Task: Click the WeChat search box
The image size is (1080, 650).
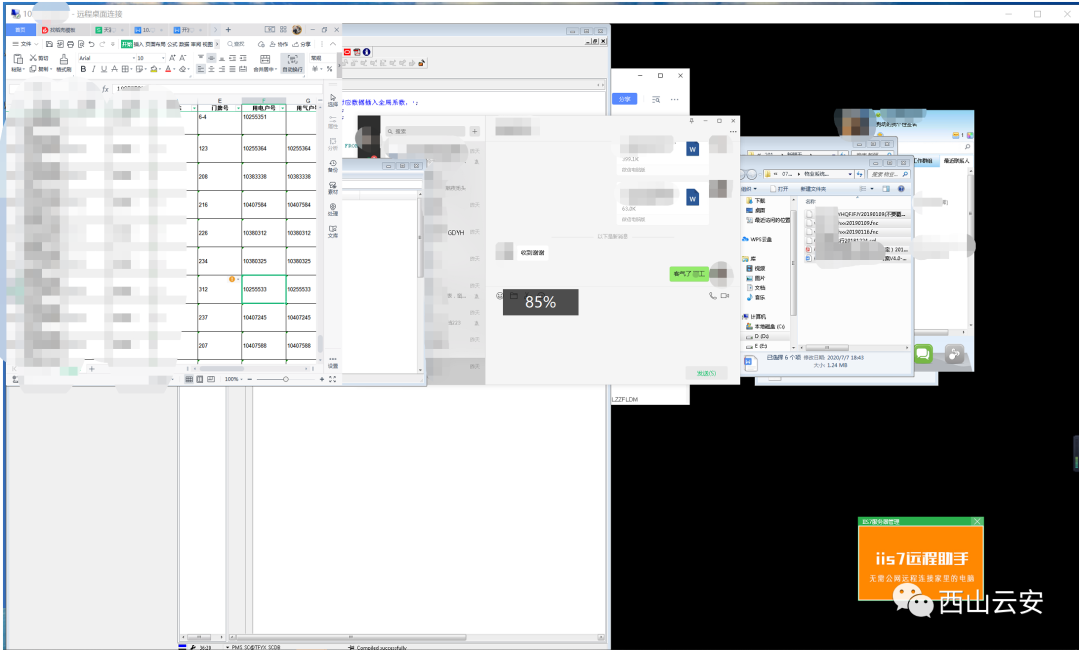Action: tap(426, 131)
